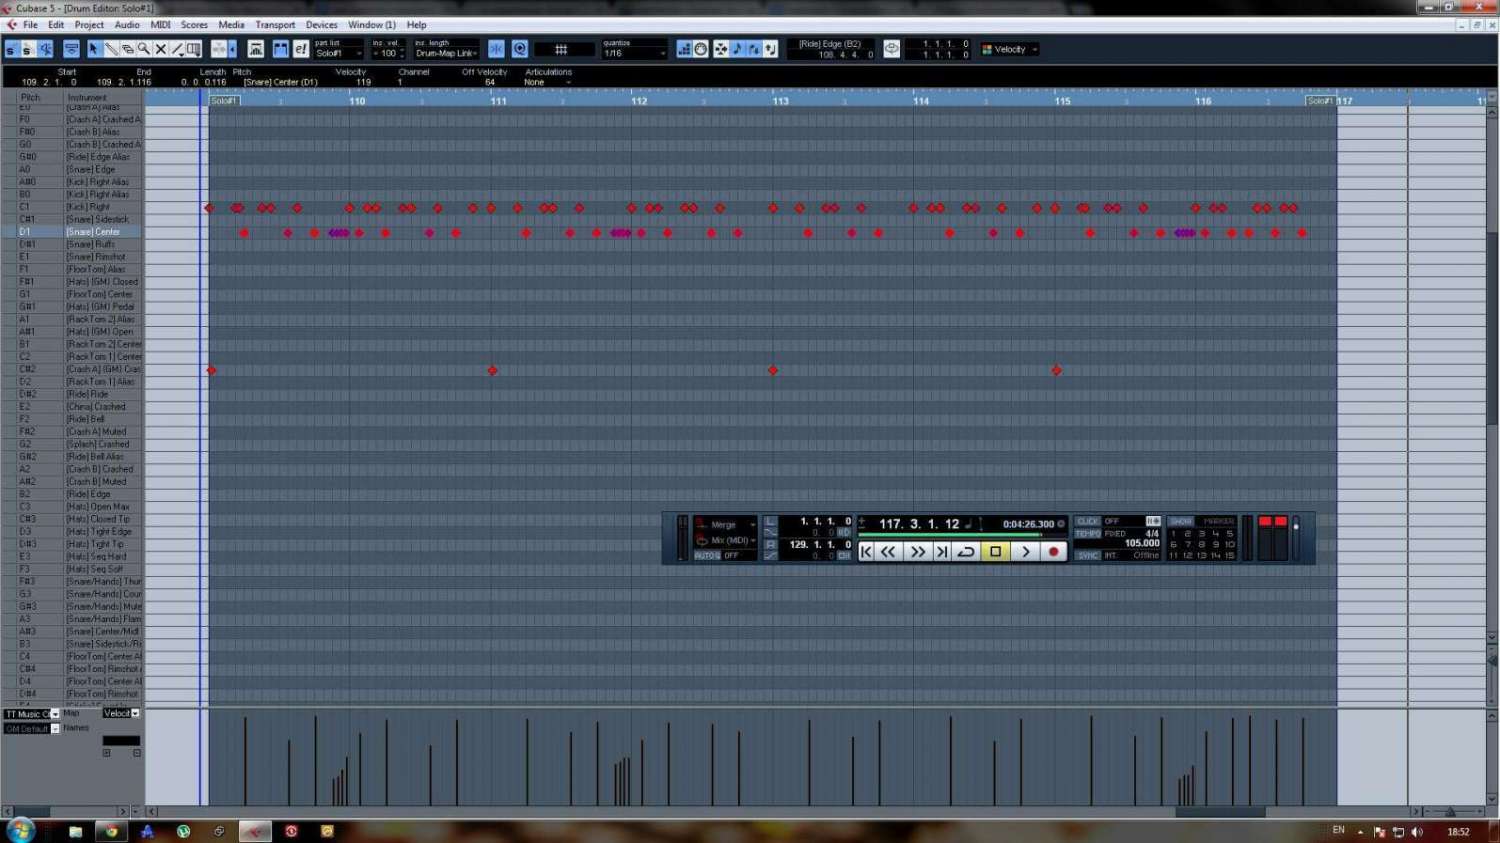
Task: Open the quantize 1/16 dropdown
Action: [x=634, y=53]
